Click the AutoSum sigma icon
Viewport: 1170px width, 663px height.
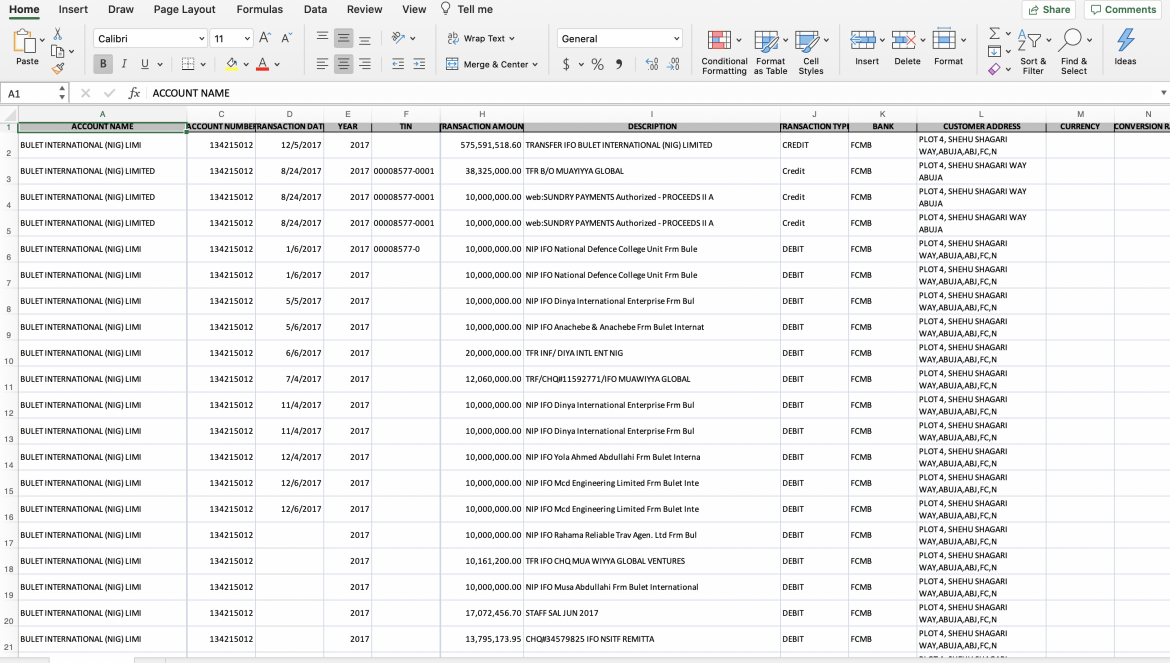click(x=994, y=34)
